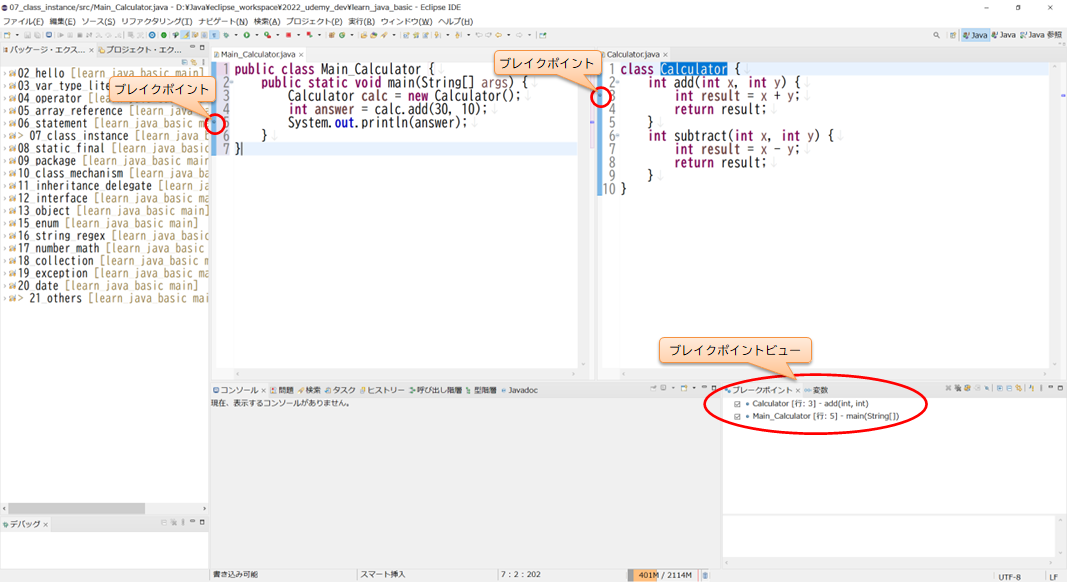Toggle the breakpoint beside Main_Calculator line 5
The width and height of the screenshot is (1067, 582).
pyautogui.click(x=215, y=123)
